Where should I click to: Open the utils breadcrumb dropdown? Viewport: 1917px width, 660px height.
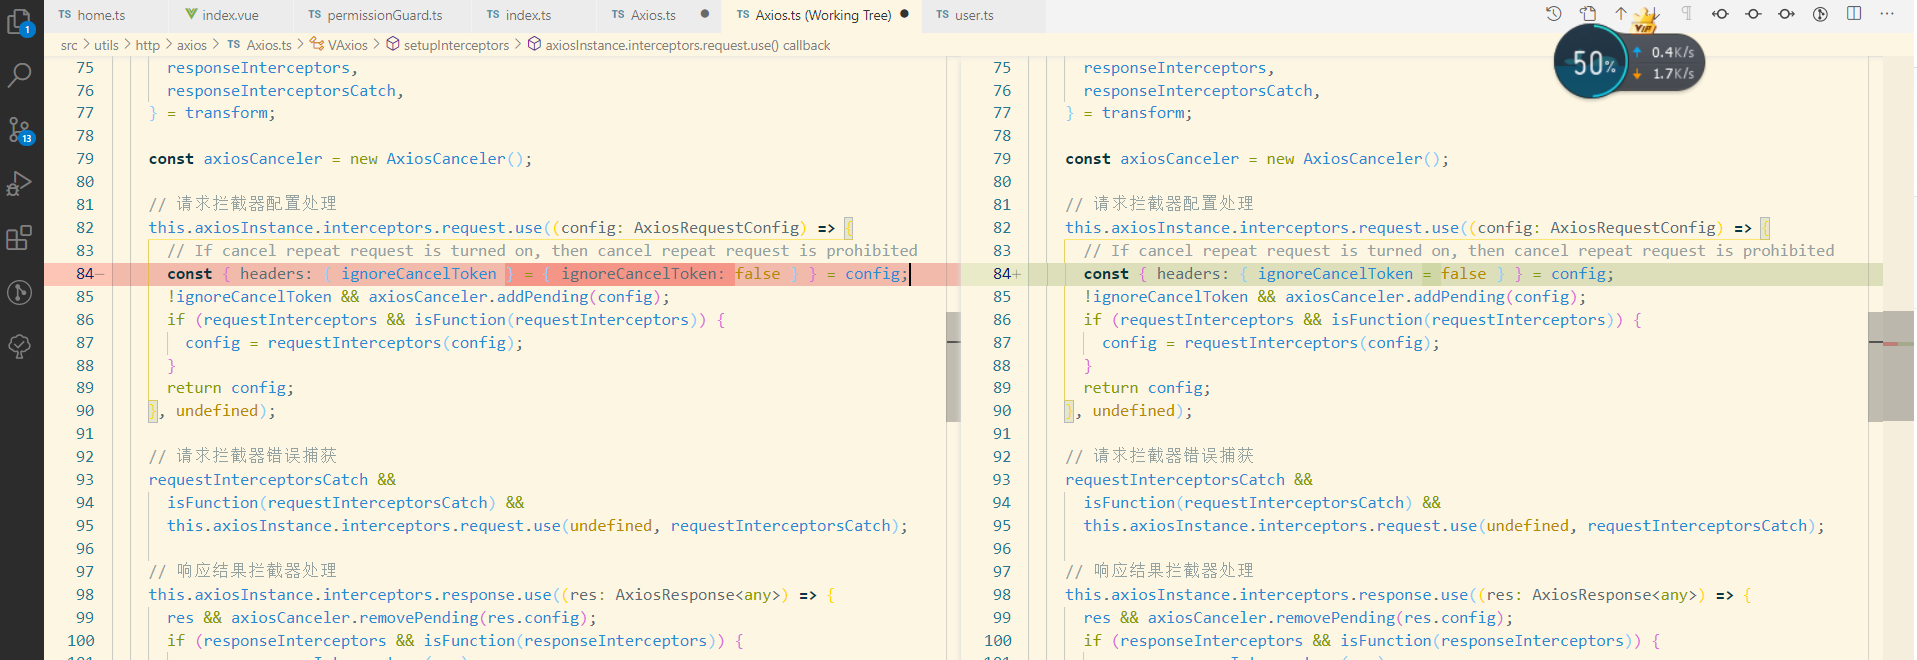pyautogui.click(x=106, y=45)
